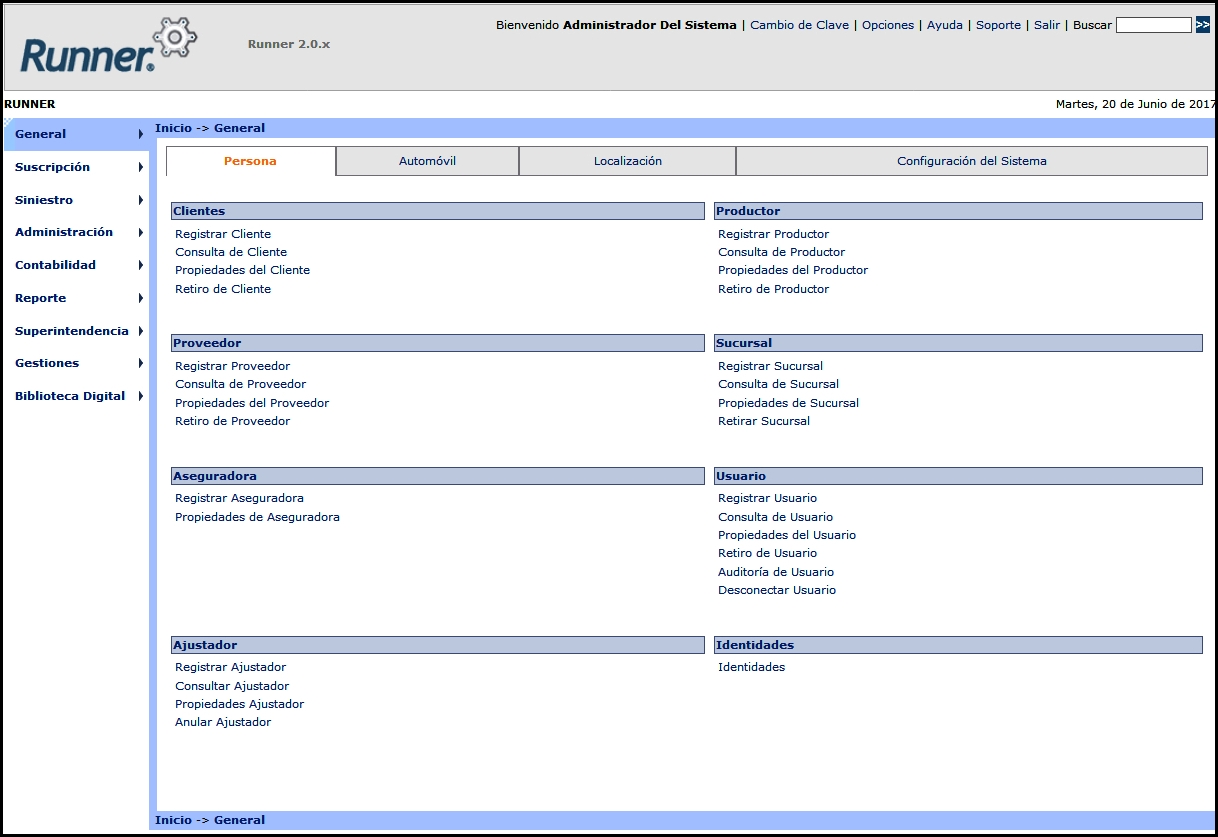Click Salir to log out
Screen dimensions: 1218x837
click(1047, 25)
